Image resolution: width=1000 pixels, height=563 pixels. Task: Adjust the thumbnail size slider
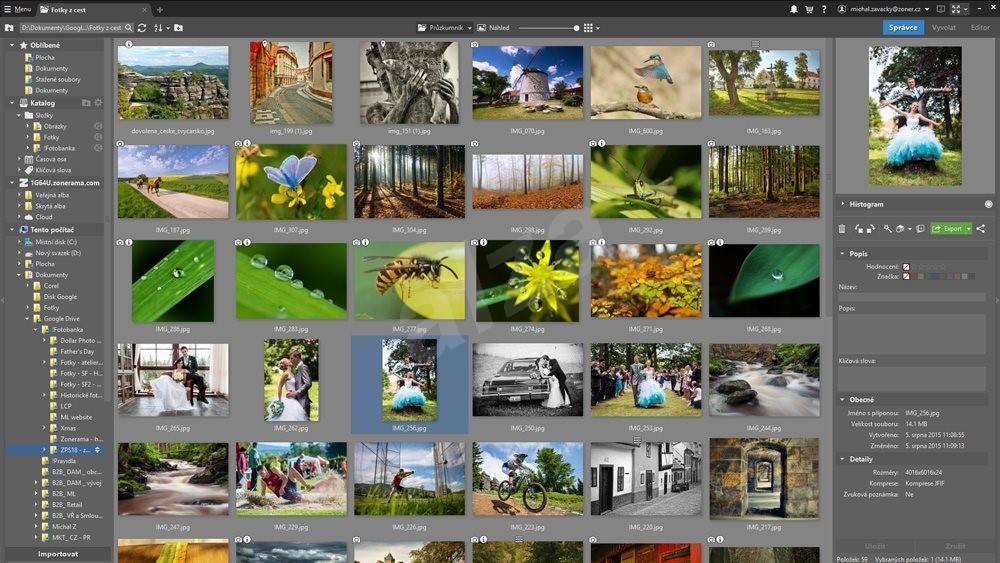[x=548, y=27]
